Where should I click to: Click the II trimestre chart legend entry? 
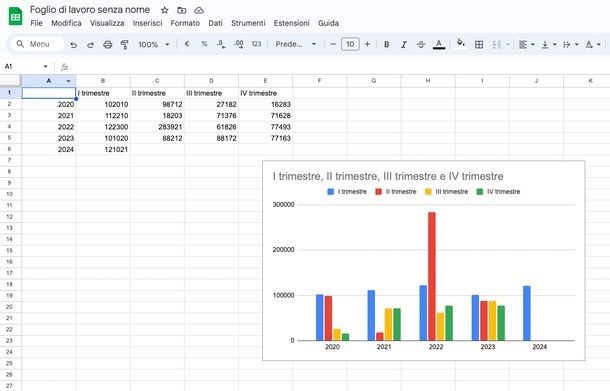click(396, 192)
